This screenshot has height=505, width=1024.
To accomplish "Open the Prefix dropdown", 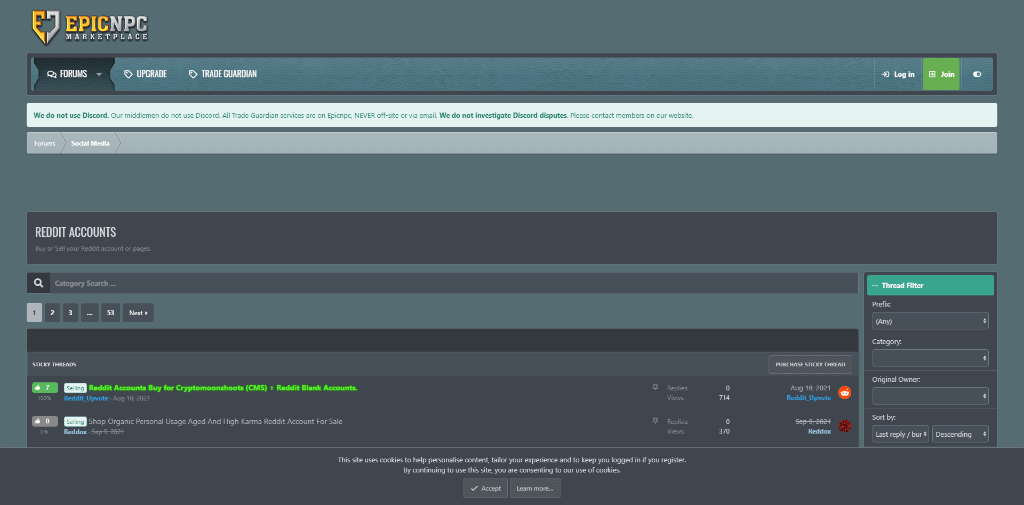I will [930, 321].
